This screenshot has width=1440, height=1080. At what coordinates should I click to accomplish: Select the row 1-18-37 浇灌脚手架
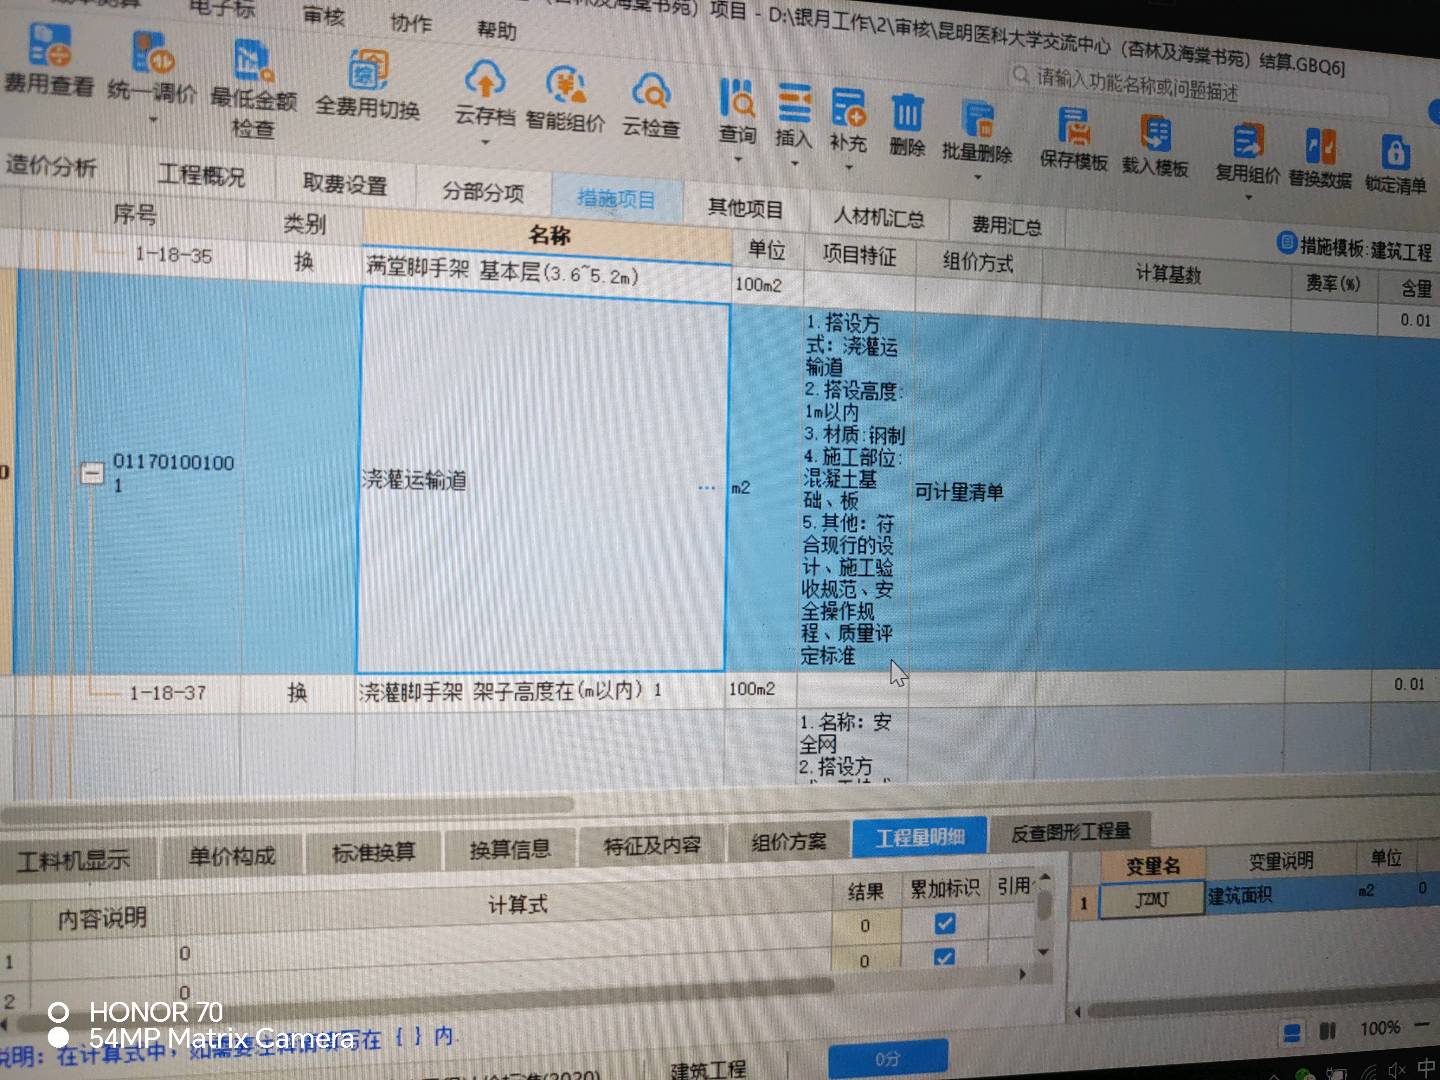(x=720, y=691)
